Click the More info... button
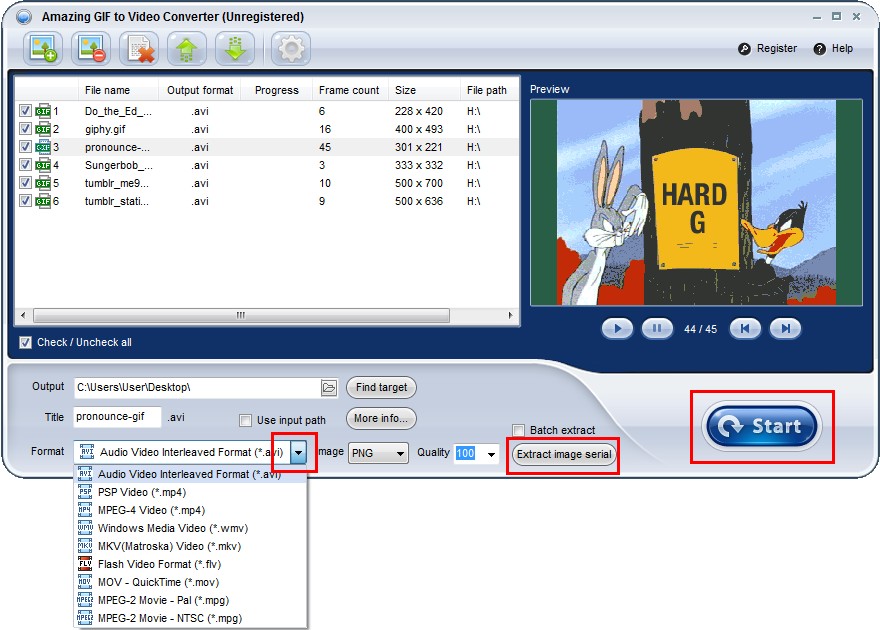Viewport: 880px width, 630px height. coord(381,418)
